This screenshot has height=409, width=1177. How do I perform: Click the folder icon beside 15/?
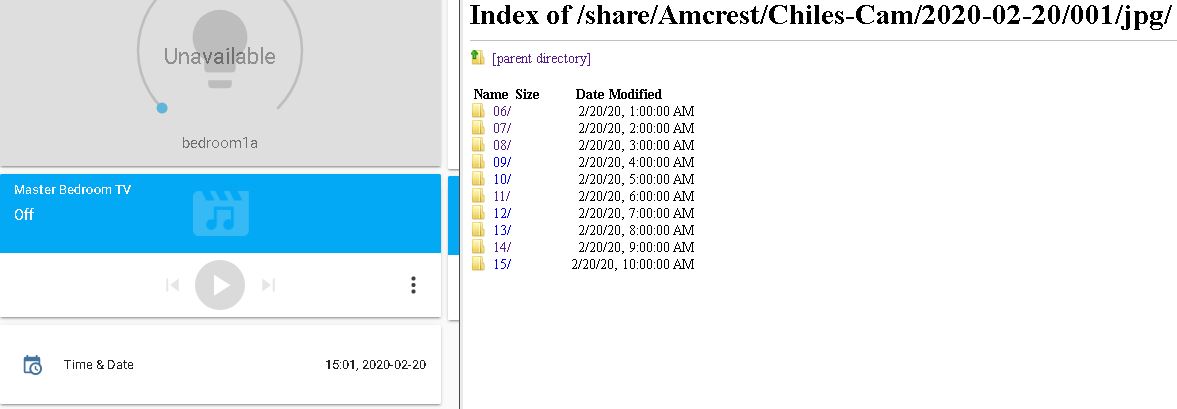click(x=478, y=263)
